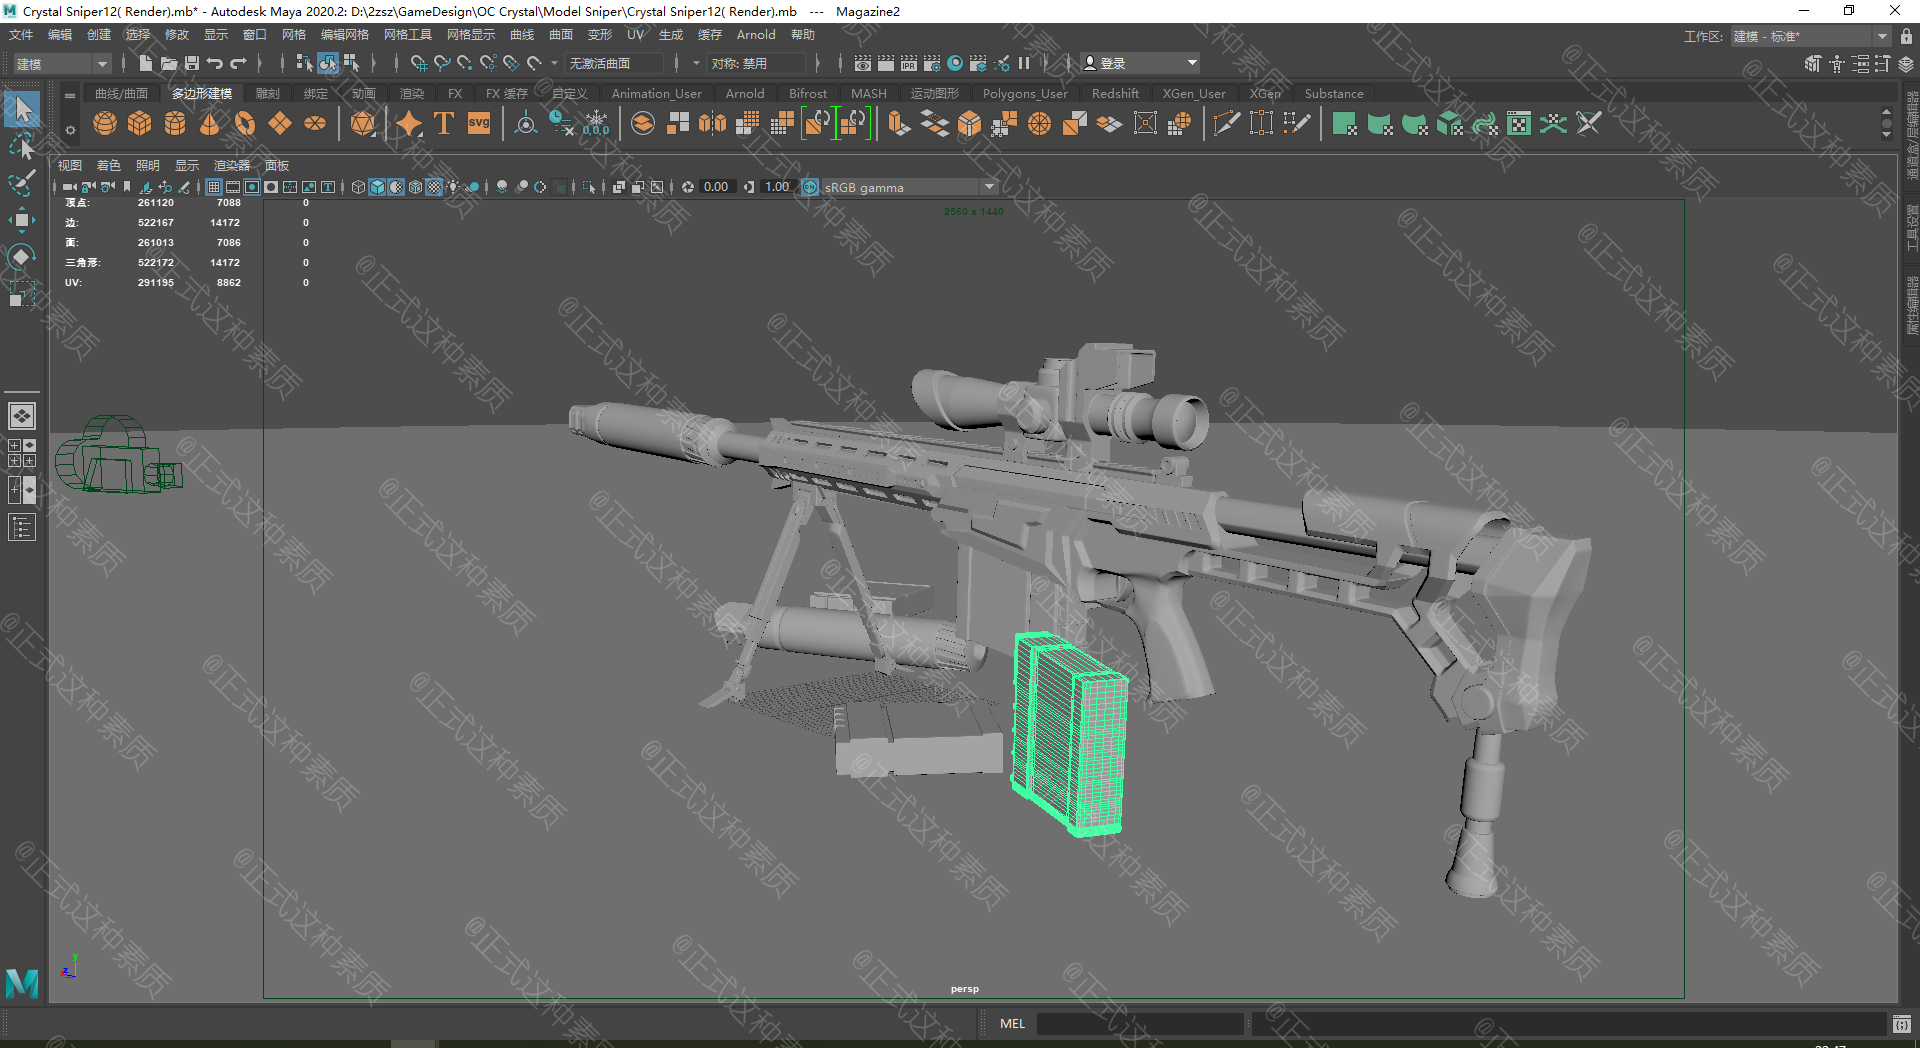The width and height of the screenshot is (1920, 1048).
Task: Toggle the workspace lock icon
Action: (x=1906, y=36)
